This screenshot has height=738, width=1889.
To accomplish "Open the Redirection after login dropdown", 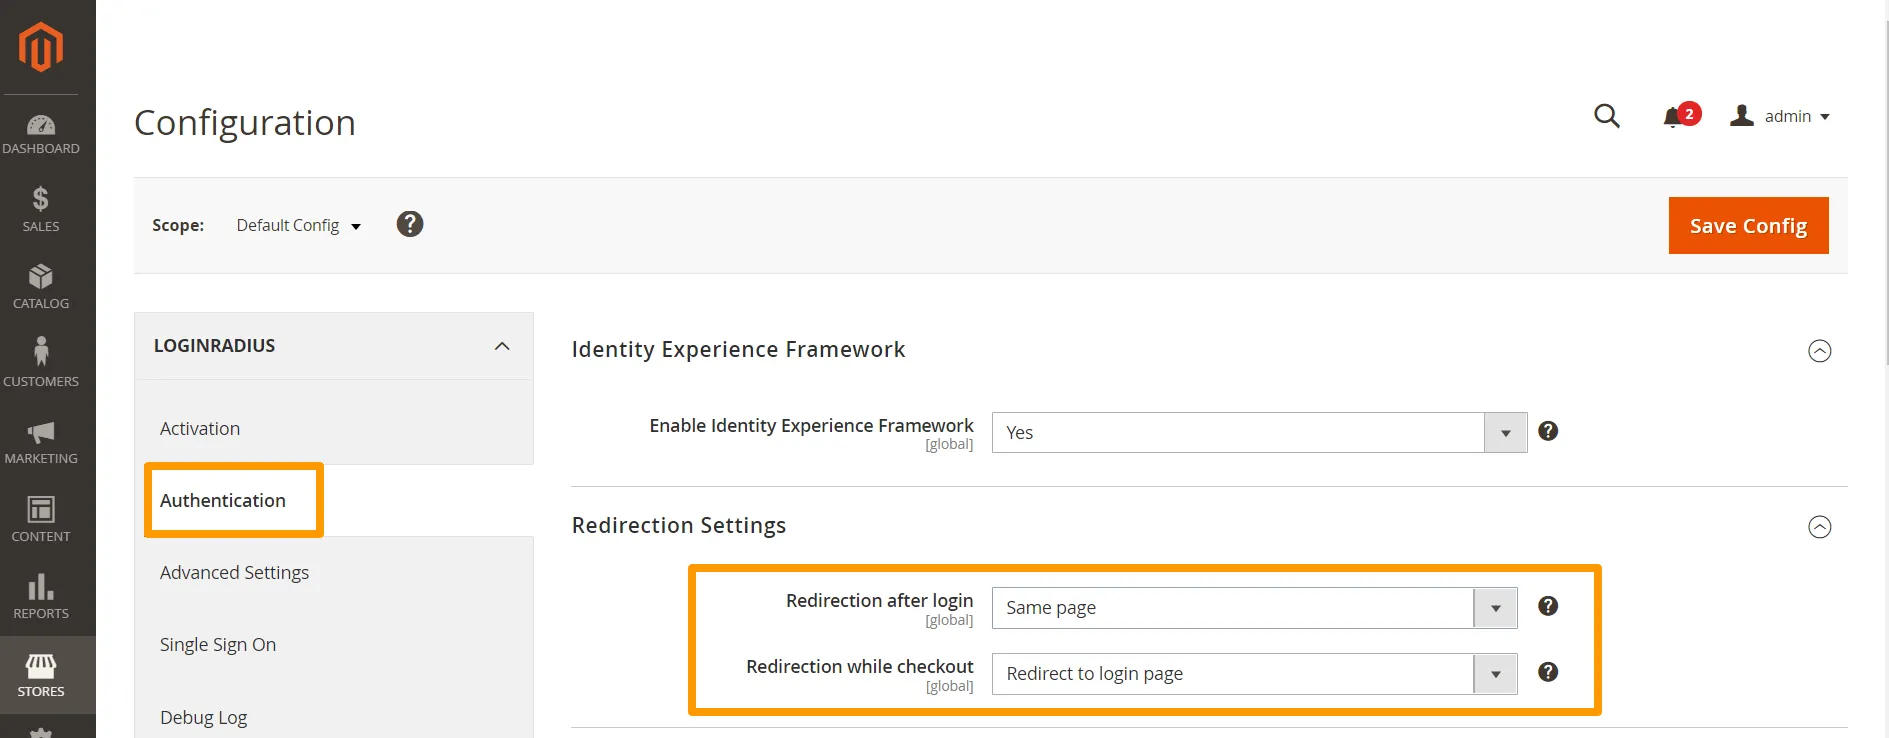I will coord(1254,608).
